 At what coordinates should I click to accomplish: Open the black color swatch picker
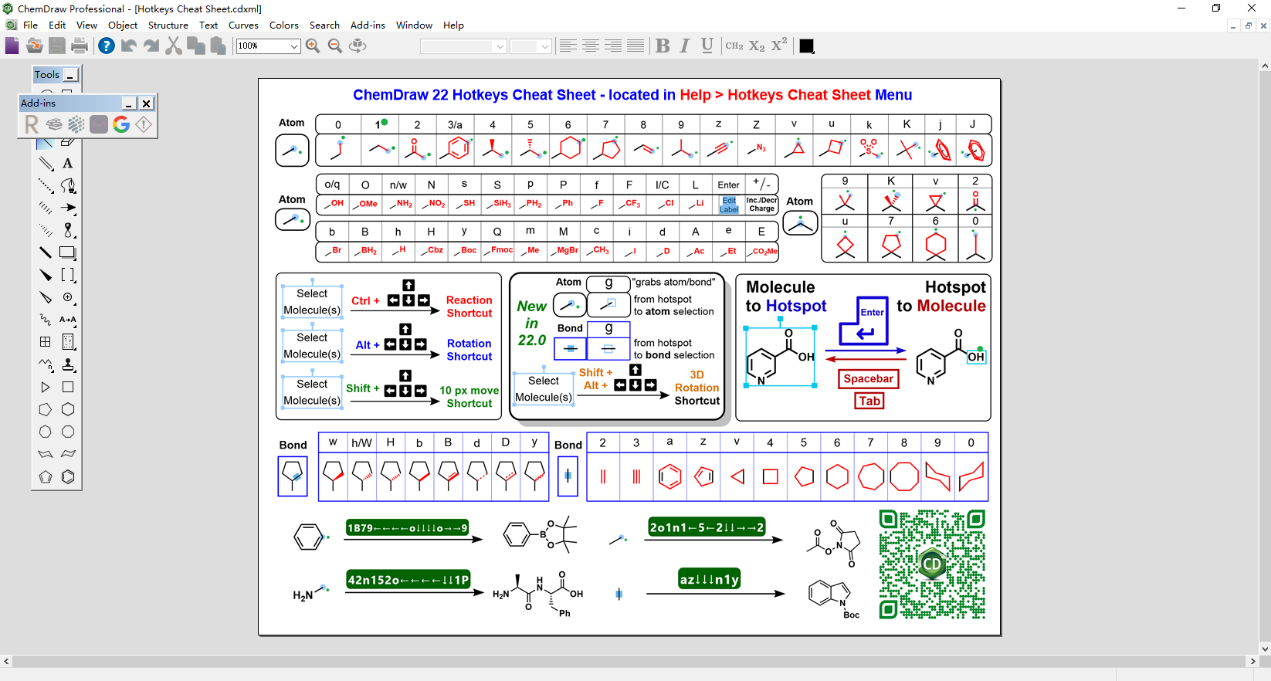(806, 46)
